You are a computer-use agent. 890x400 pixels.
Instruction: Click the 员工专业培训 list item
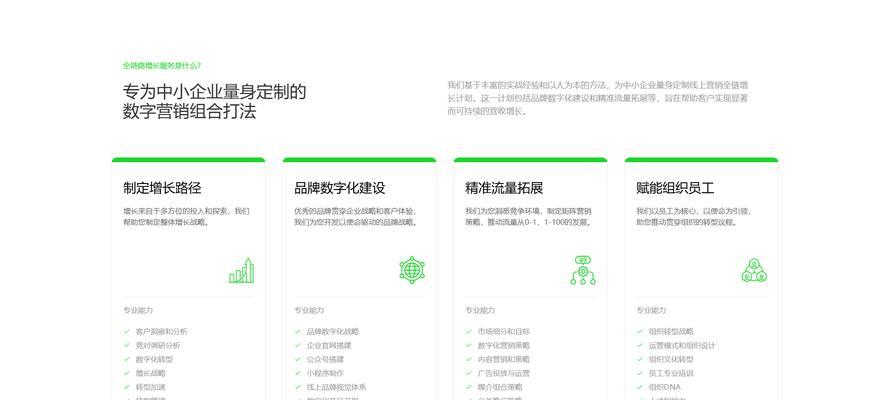coord(671,373)
